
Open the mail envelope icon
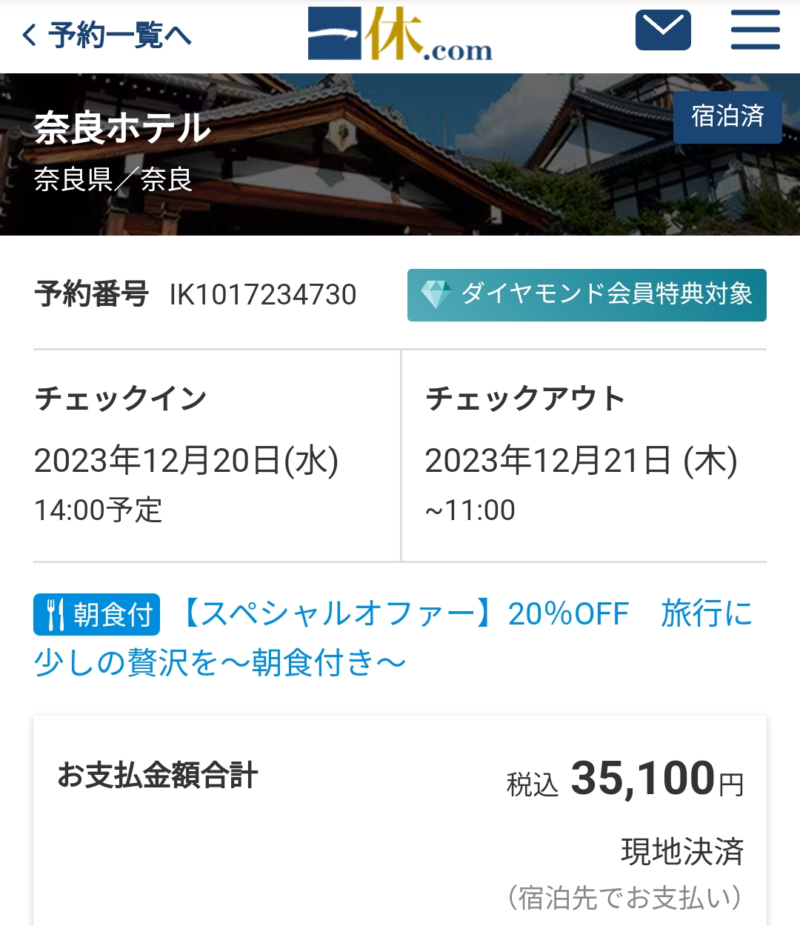[x=663, y=31]
